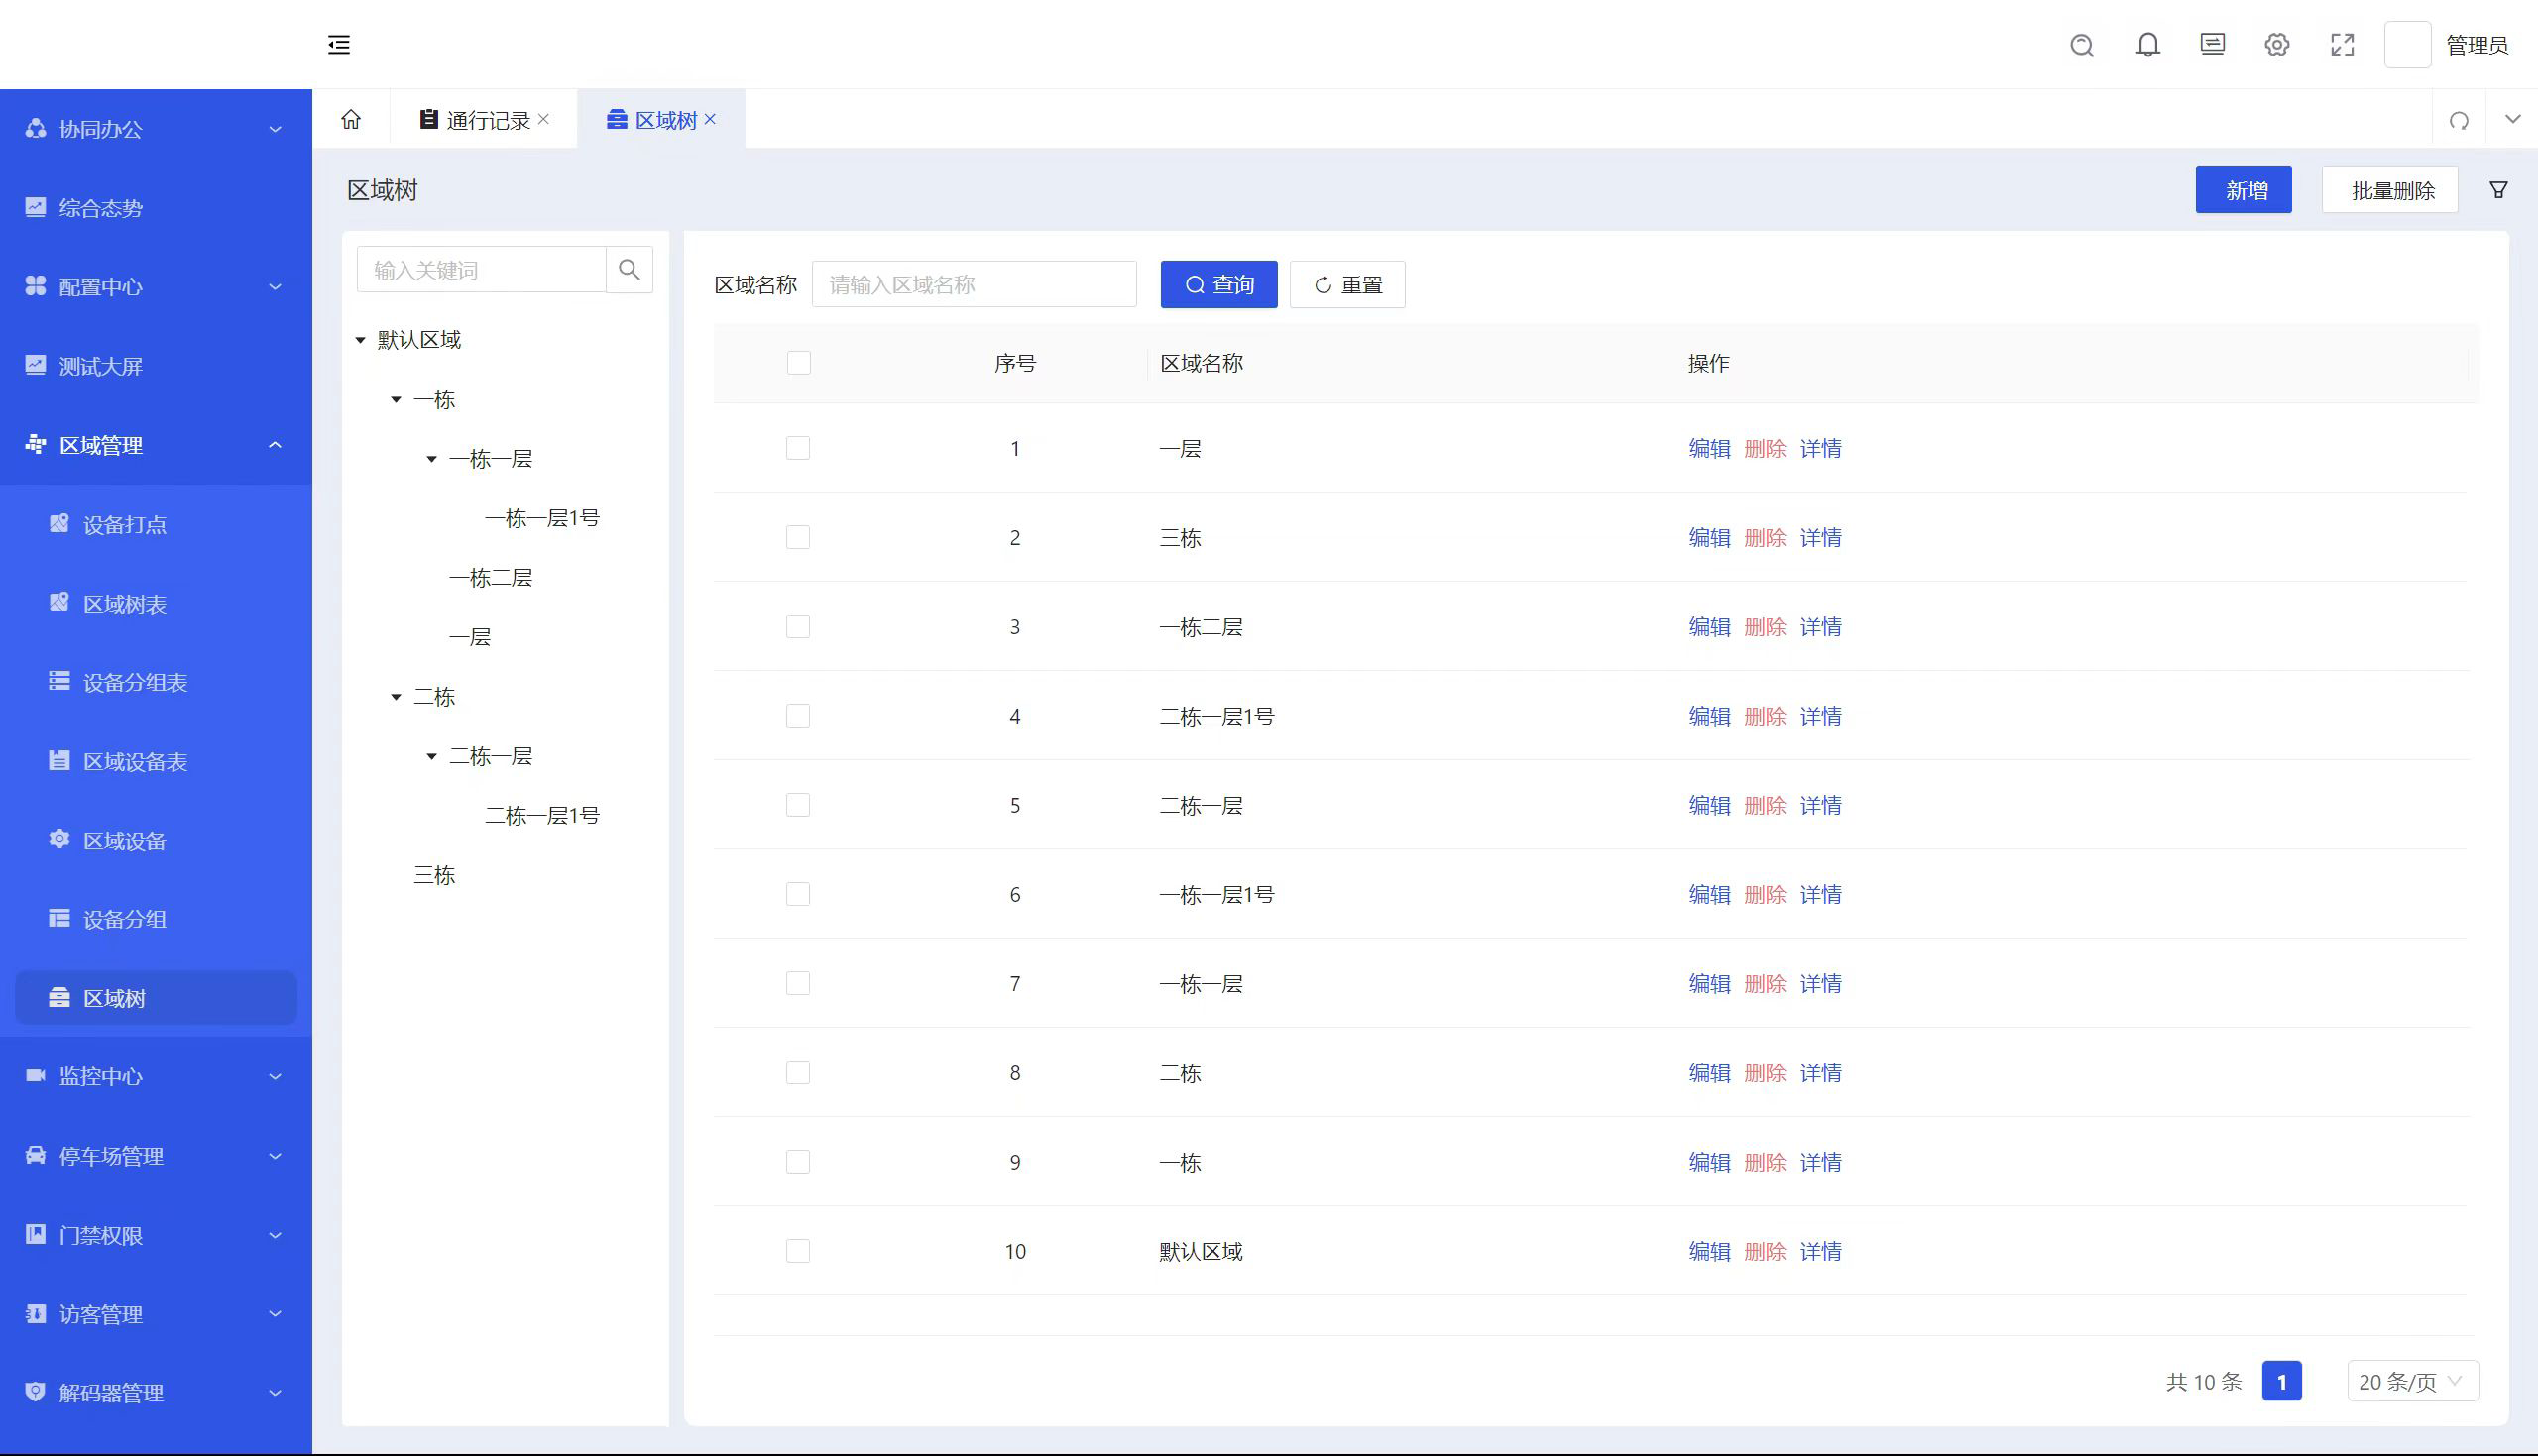
Task: Expand the 停车场管理 menu chevron
Action: [x=275, y=1156]
